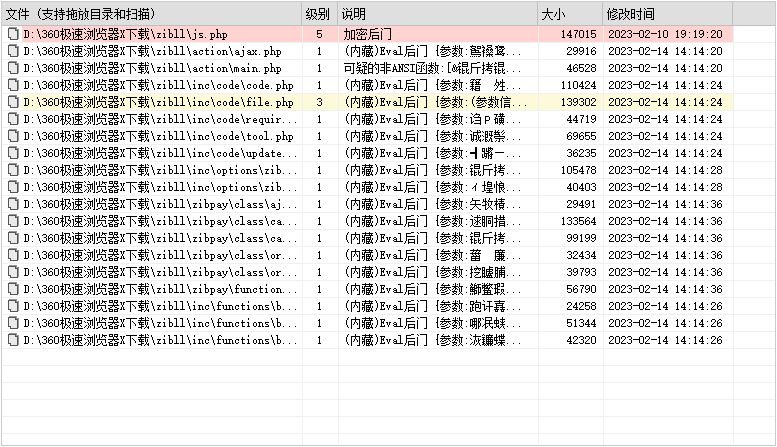Image resolution: width=777 pixels, height=447 pixels.
Task: Click size value 56790
Action: tap(581, 289)
